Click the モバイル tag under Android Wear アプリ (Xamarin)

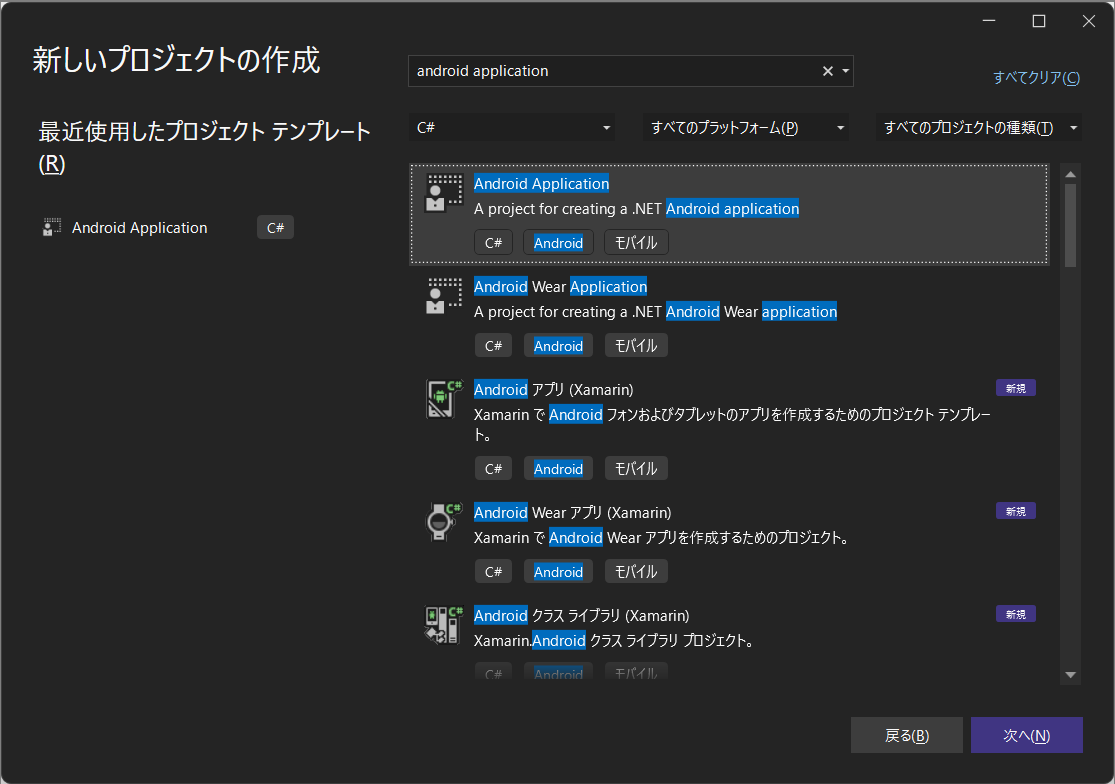(x=636, y=571)
